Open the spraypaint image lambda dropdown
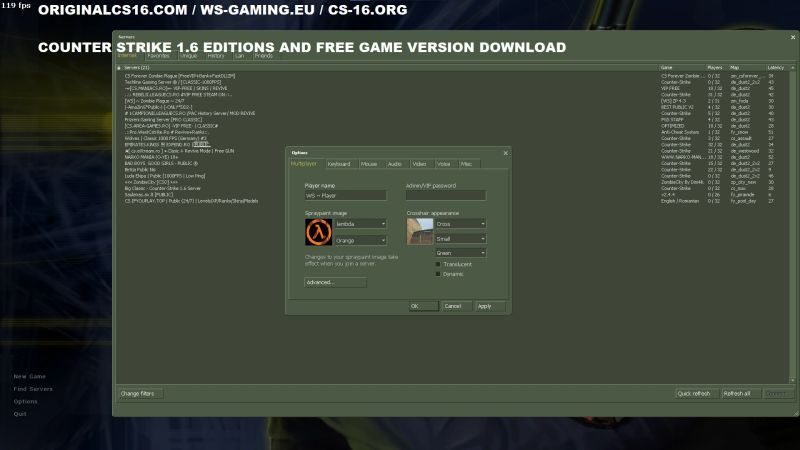The width and height of the screenshot is (800, 450). pos(360,224)
